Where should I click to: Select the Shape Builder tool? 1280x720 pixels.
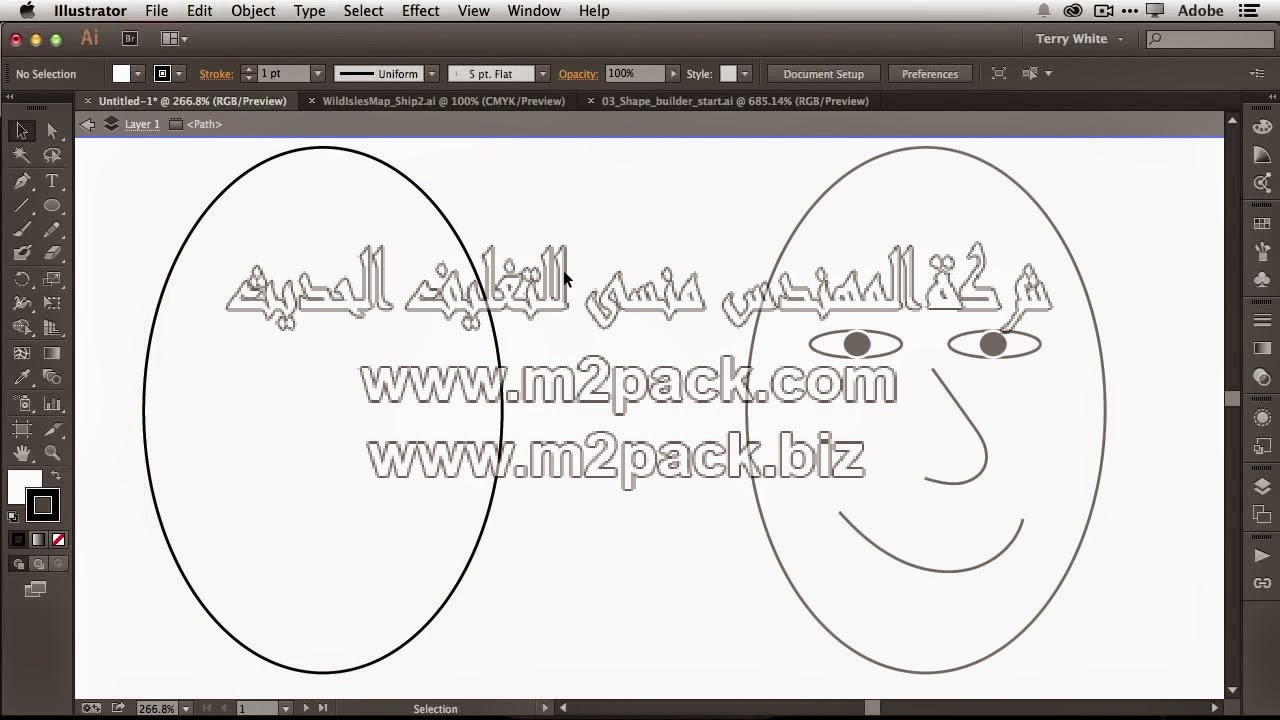click(22, 328)
